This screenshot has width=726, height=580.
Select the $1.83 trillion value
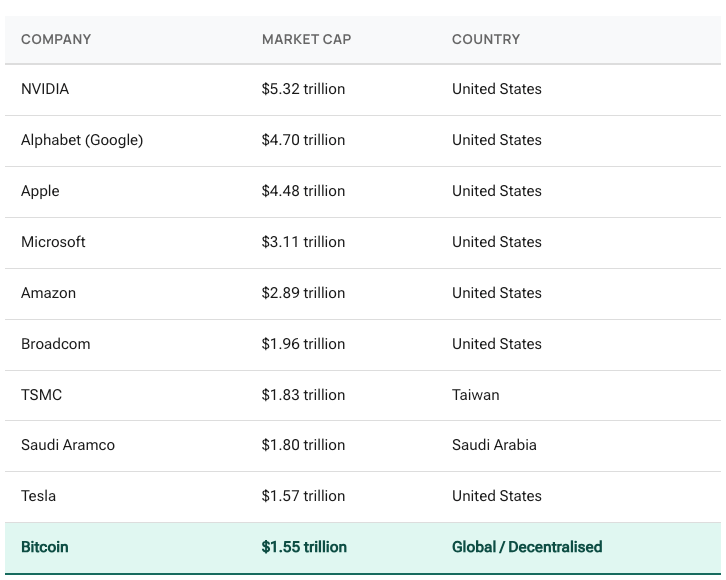click(x=303, y=395)
